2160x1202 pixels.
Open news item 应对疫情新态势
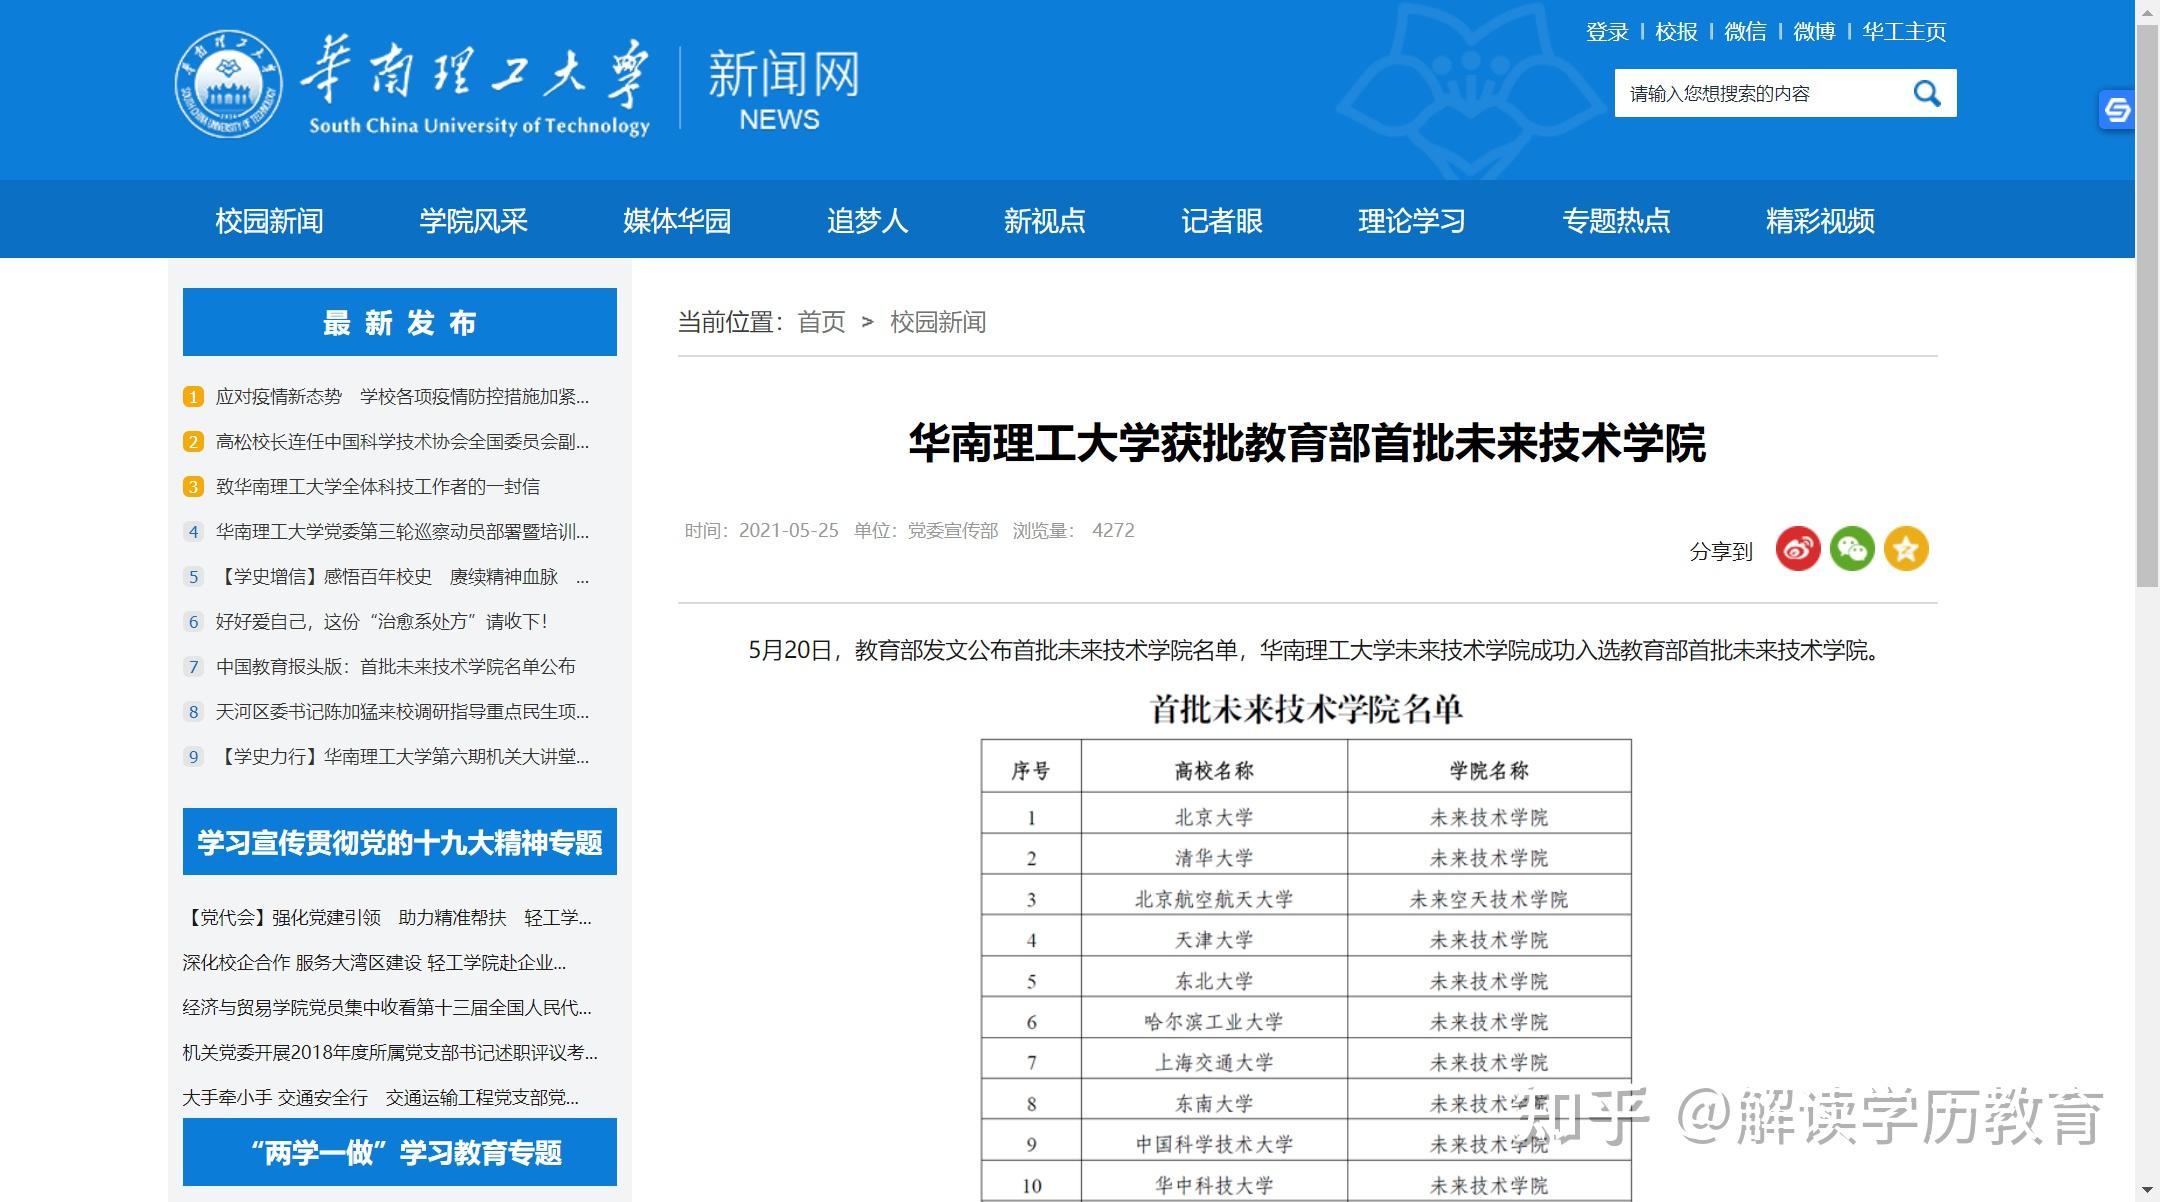pos(402,397)
